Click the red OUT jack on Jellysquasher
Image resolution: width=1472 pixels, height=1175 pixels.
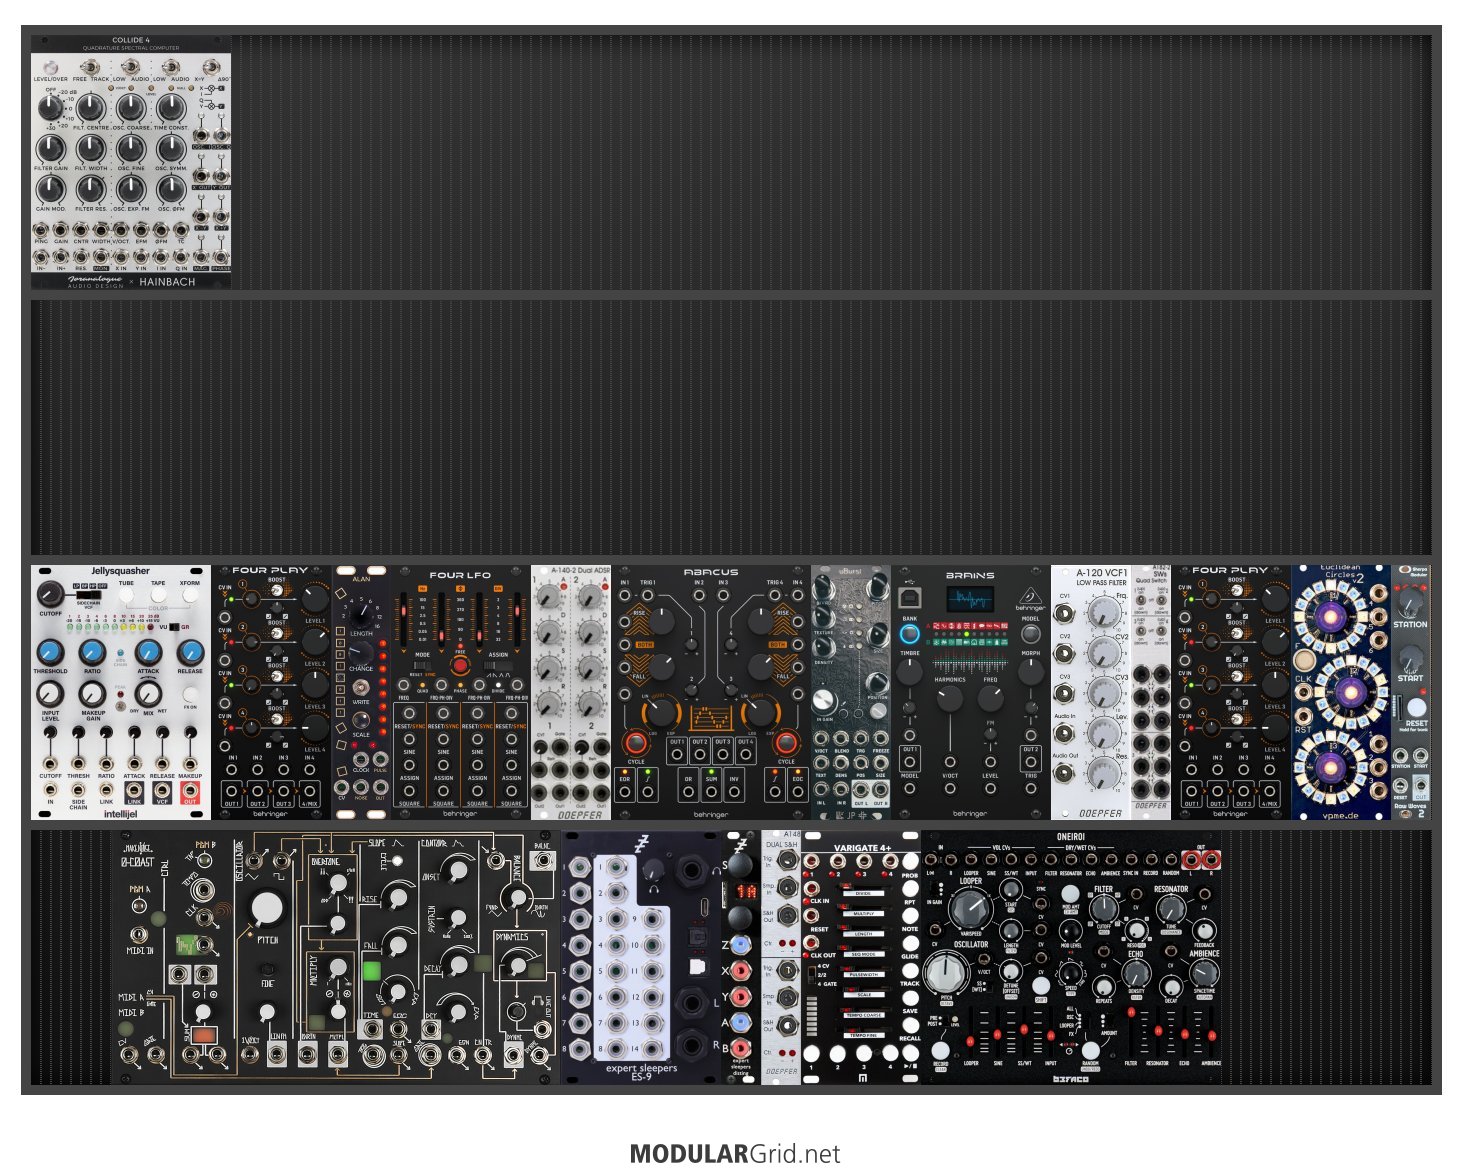pyautogui.click(x=190, y=791)
